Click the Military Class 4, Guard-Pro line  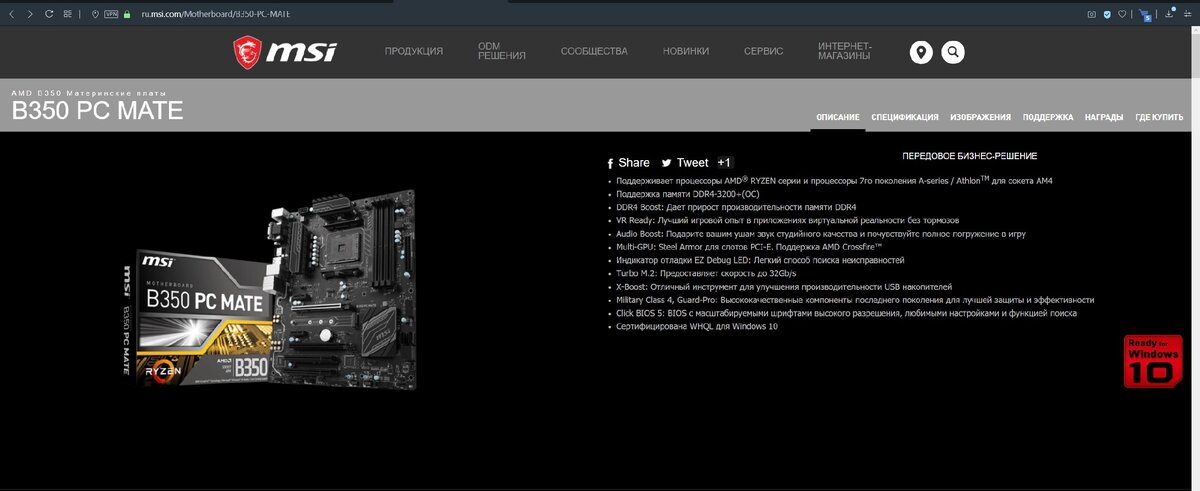pos(855,299)
